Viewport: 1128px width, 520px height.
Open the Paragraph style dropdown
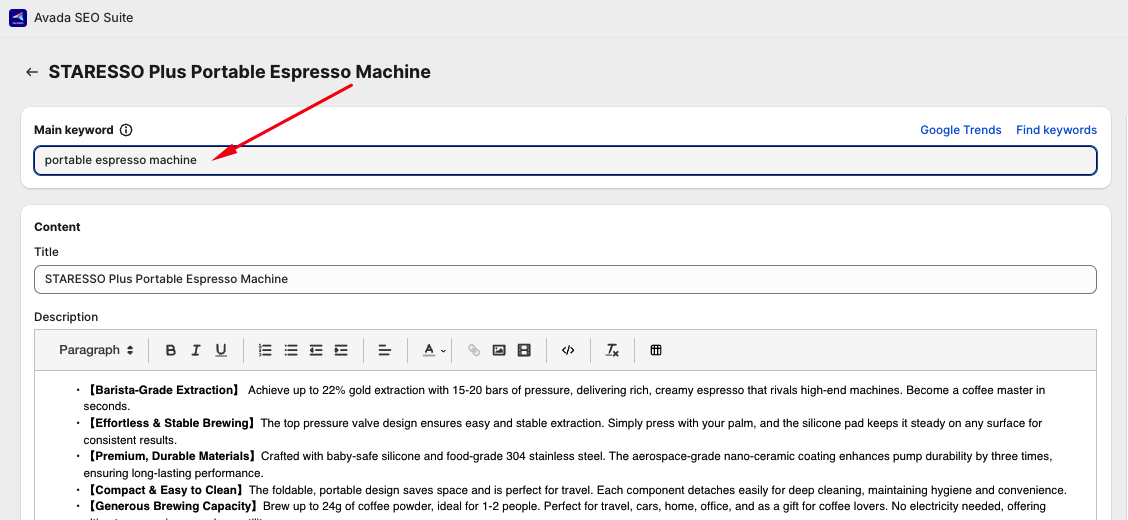(x=96, y=350)
